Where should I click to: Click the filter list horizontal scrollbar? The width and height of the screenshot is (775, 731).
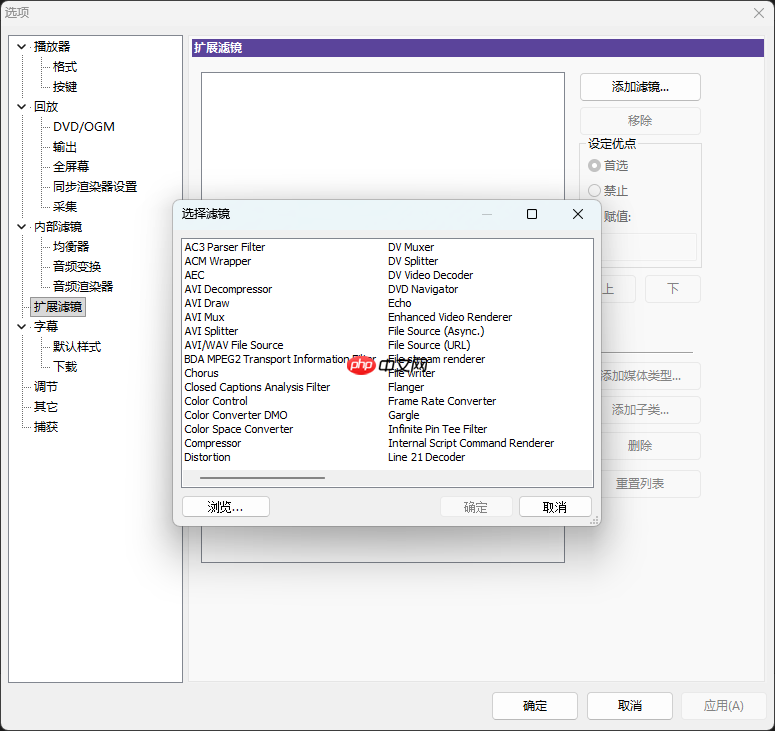(388, 478)
